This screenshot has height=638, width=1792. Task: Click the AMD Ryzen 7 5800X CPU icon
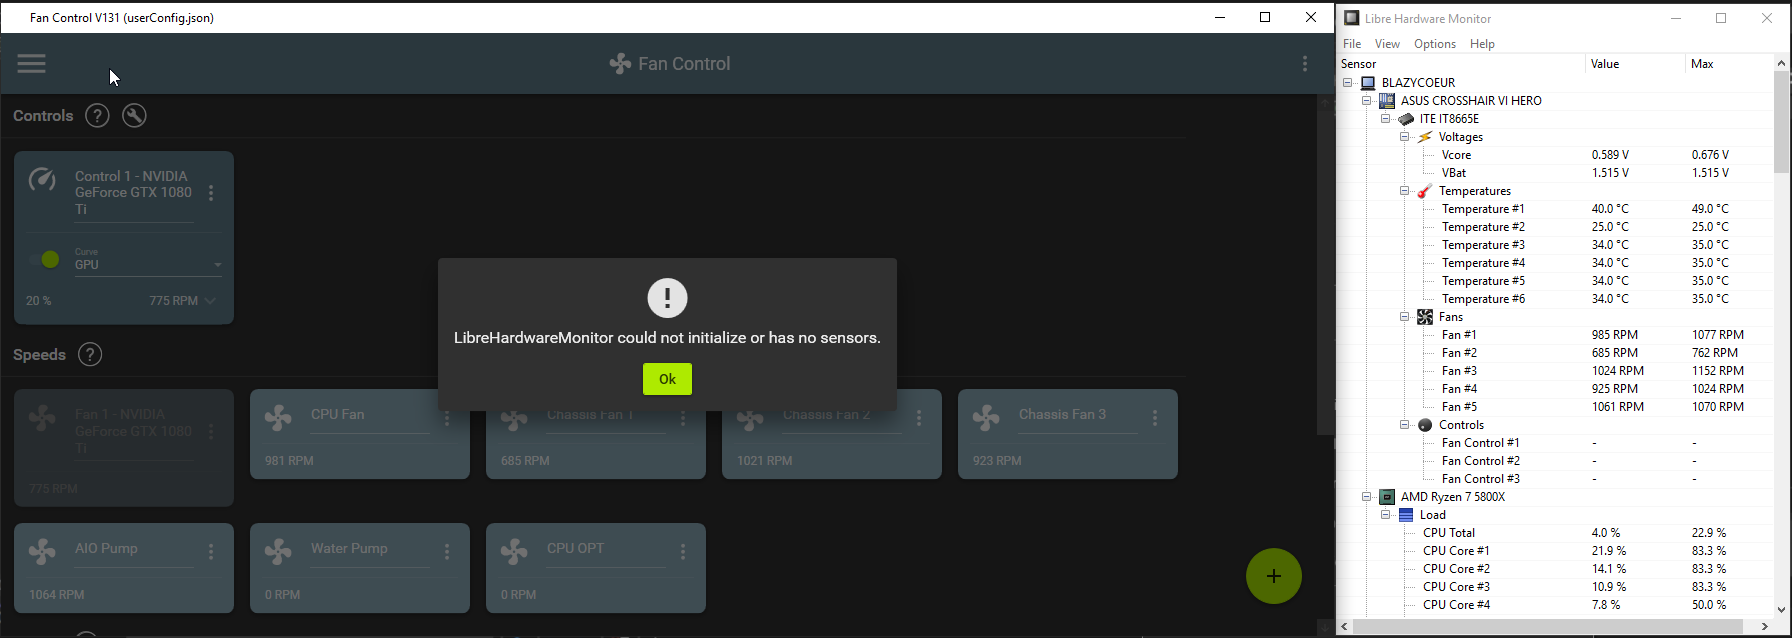(1387, 497)
